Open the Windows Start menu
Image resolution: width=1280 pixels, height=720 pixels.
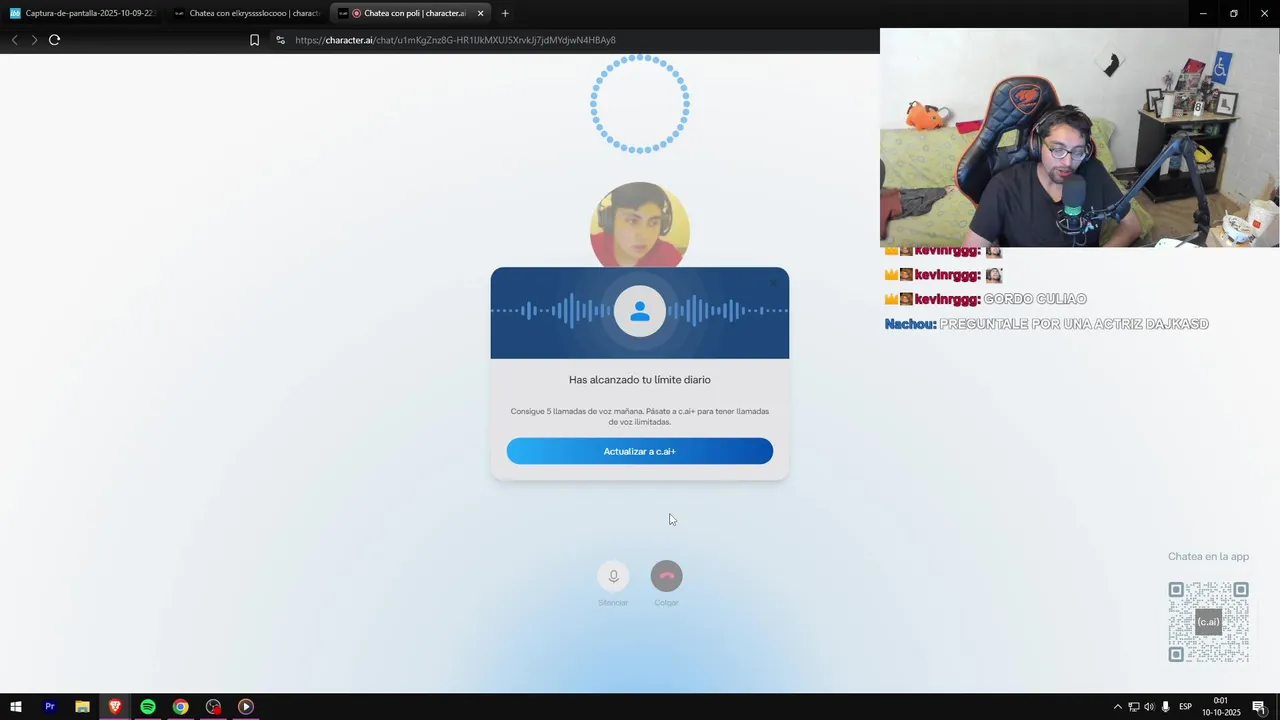pos(16,707)
